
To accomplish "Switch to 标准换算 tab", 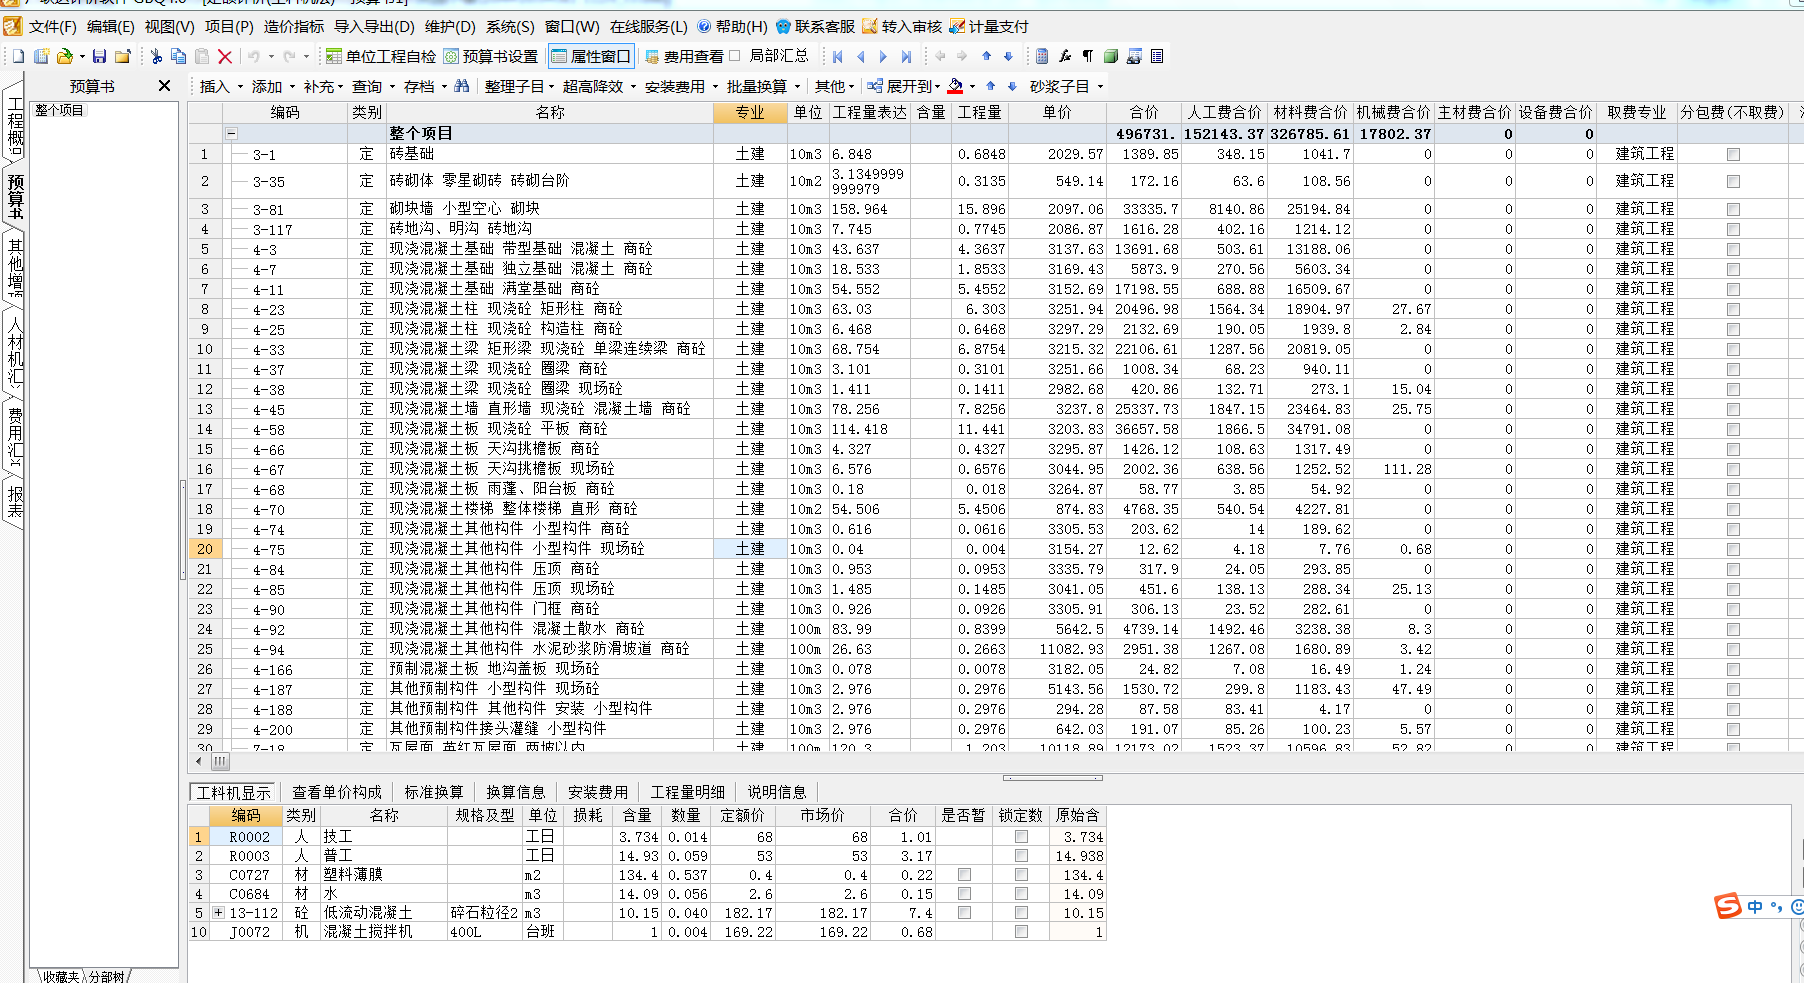I will pyautogui.click(x=434, y=792).
